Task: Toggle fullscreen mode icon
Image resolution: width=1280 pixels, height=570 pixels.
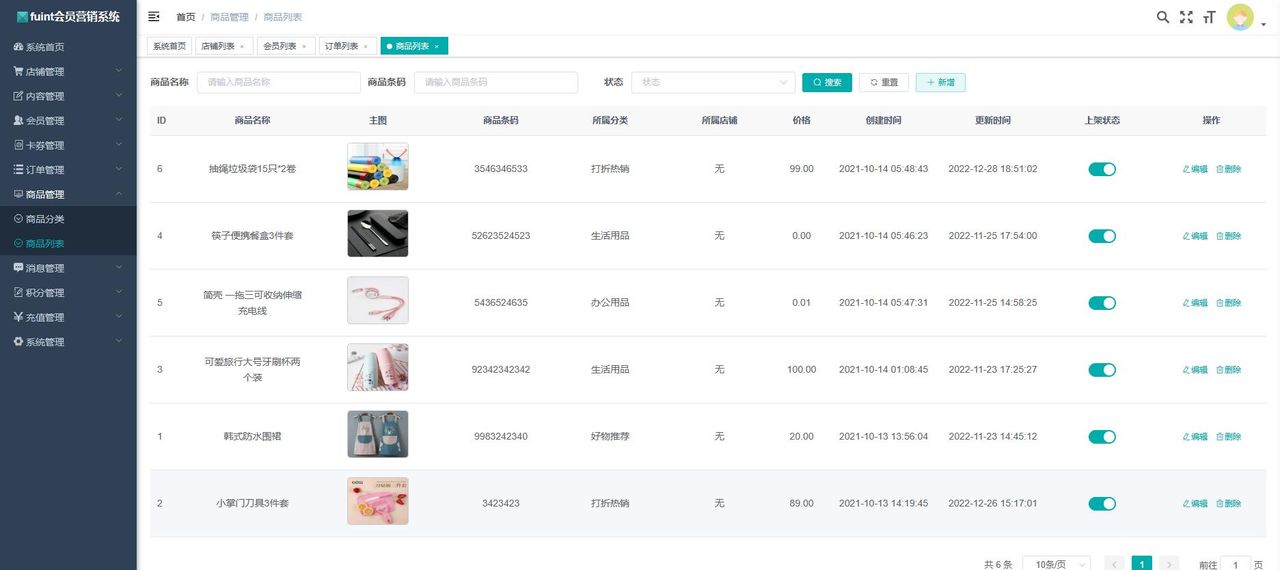Action: coord(1186,17)
